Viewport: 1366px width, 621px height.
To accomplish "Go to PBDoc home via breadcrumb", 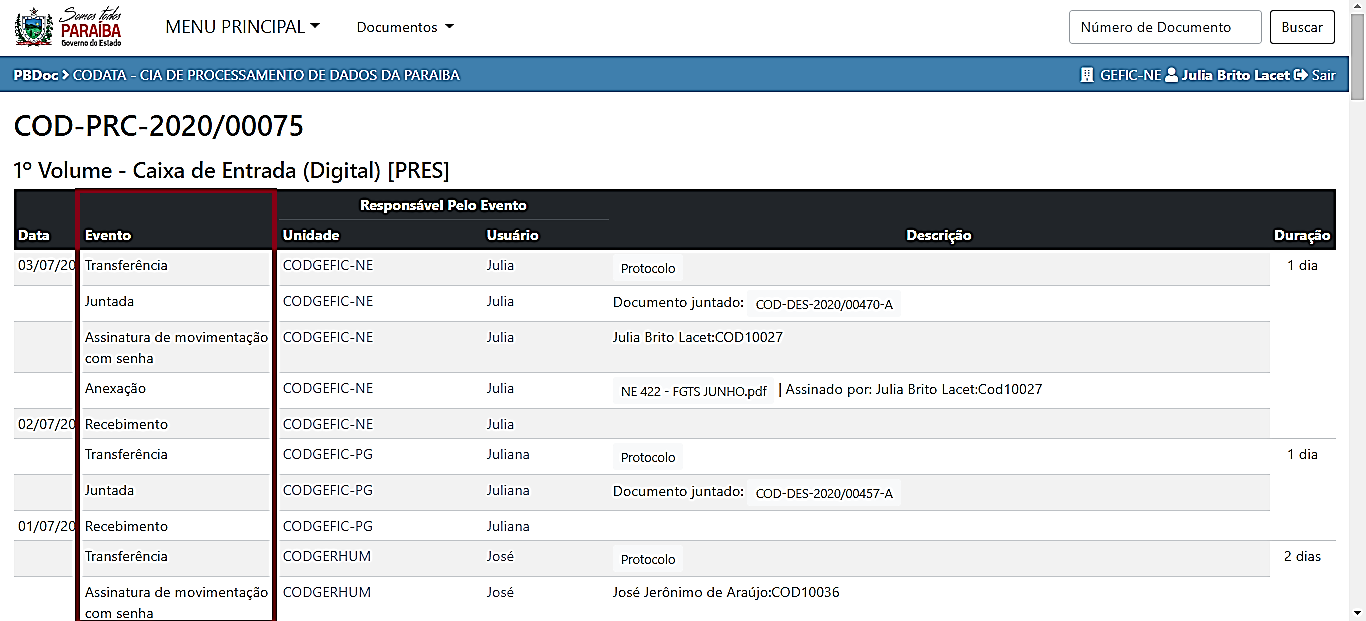I will [x=35, y=75].
